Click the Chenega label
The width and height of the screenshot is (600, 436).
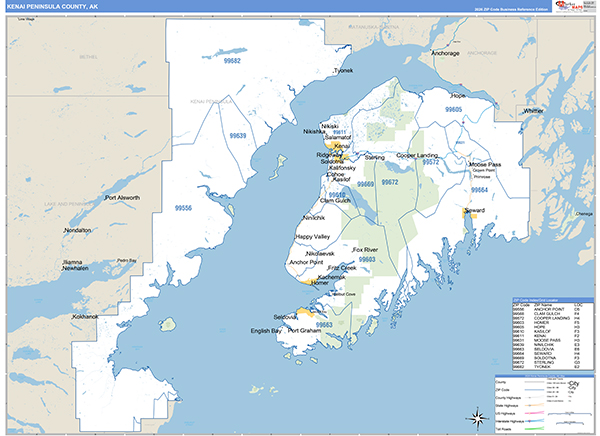pos(584,214)
